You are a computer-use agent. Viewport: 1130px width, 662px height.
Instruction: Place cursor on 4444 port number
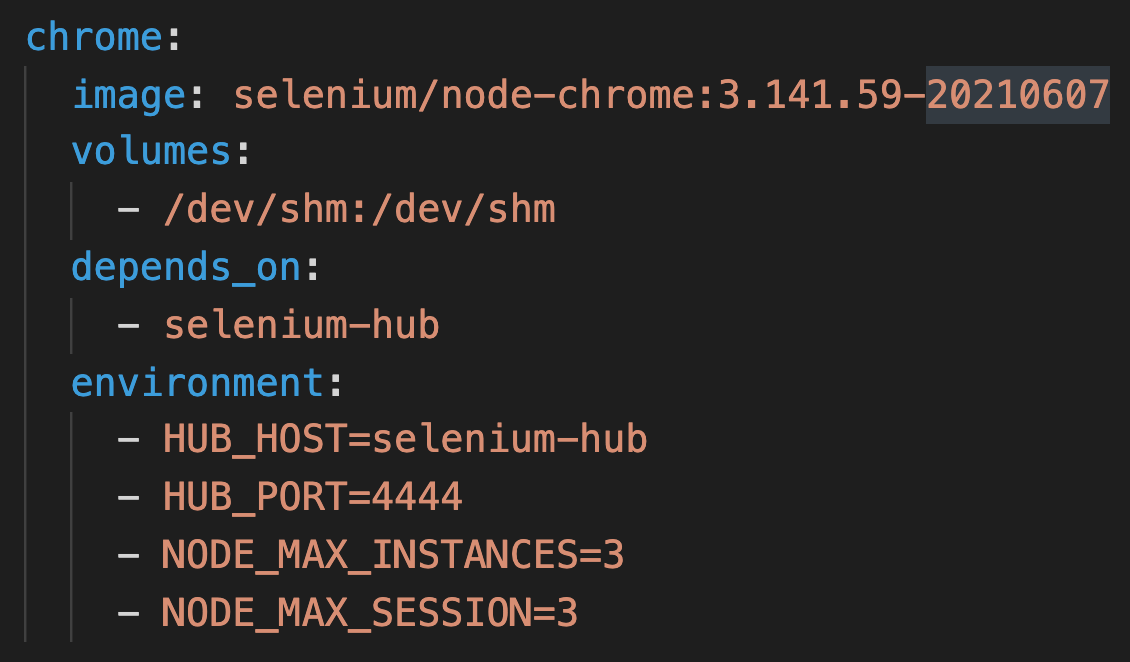[417, 497]
